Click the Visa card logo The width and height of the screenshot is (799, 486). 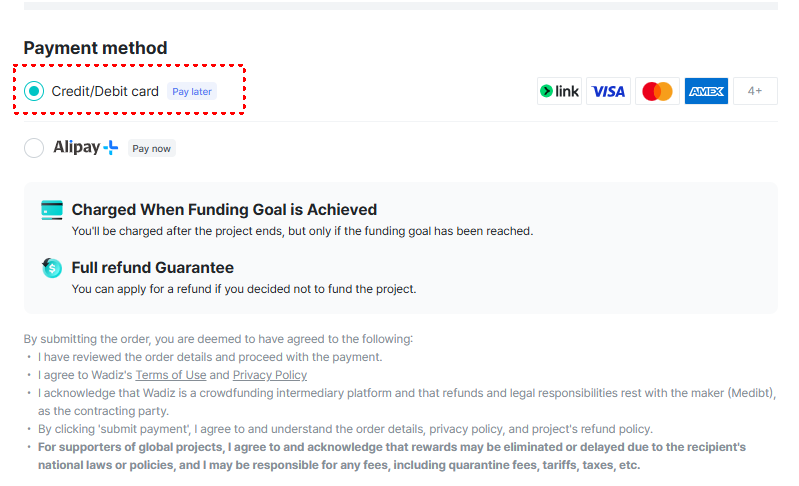pyautogui.click(x=608, y=91)
